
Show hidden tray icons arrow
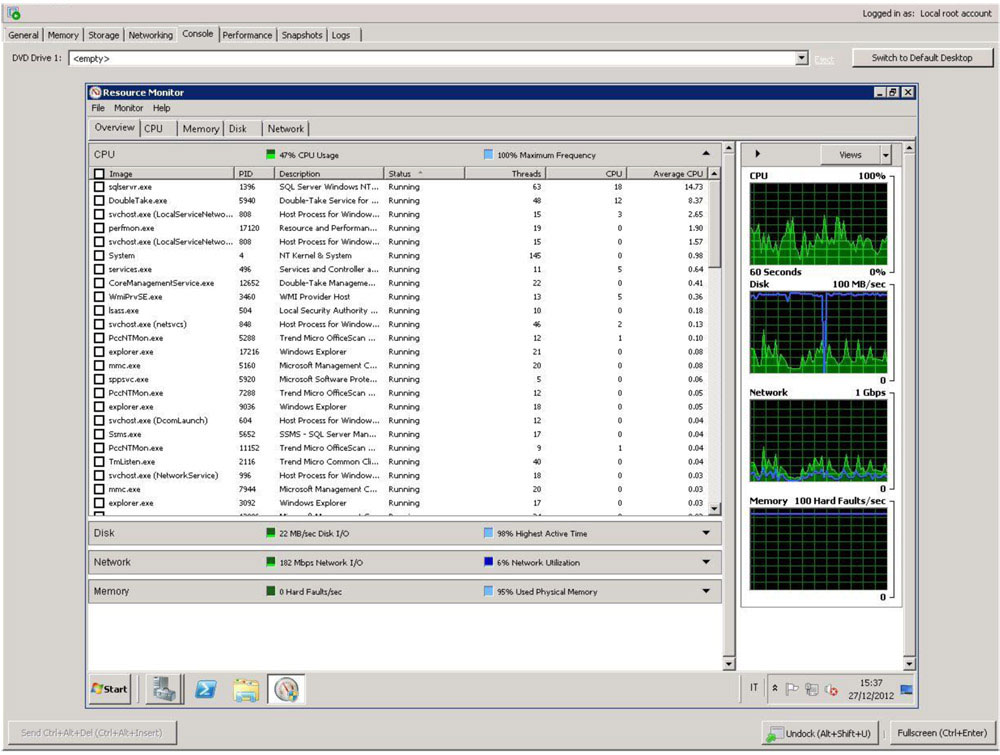[775, 689]
